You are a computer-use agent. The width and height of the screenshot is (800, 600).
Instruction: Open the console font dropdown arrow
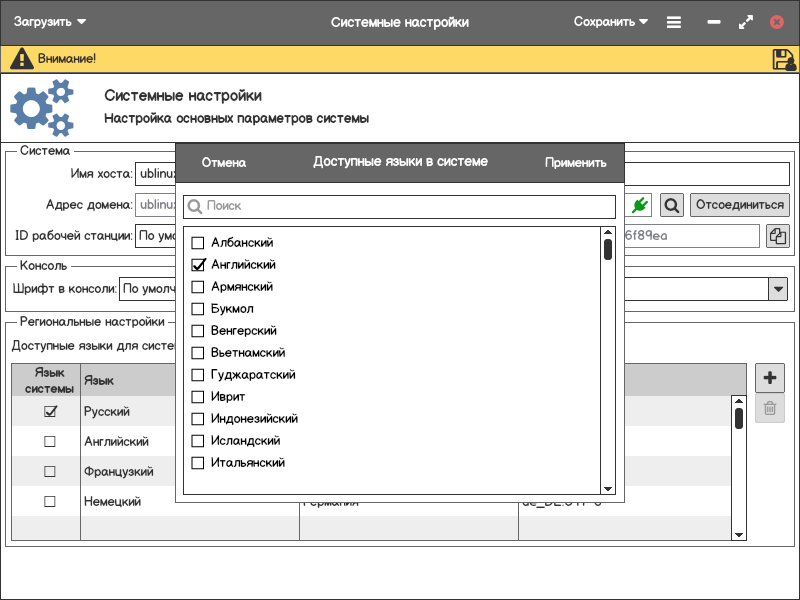click(777, 289)
